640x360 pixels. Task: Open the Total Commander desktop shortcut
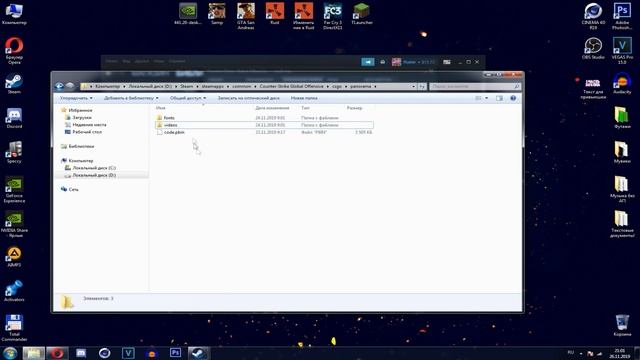14,328
